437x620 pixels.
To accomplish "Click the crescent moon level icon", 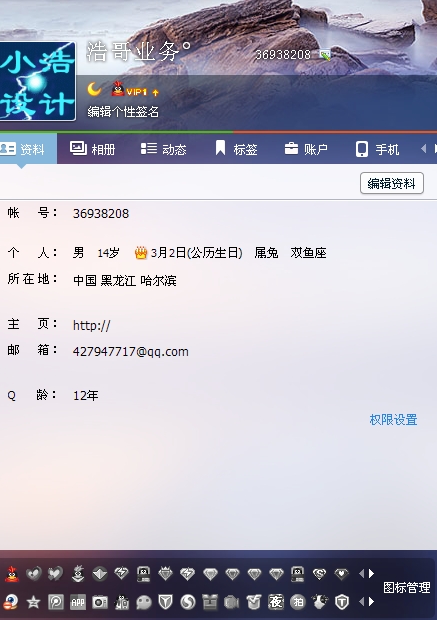I will click(95, 89).
